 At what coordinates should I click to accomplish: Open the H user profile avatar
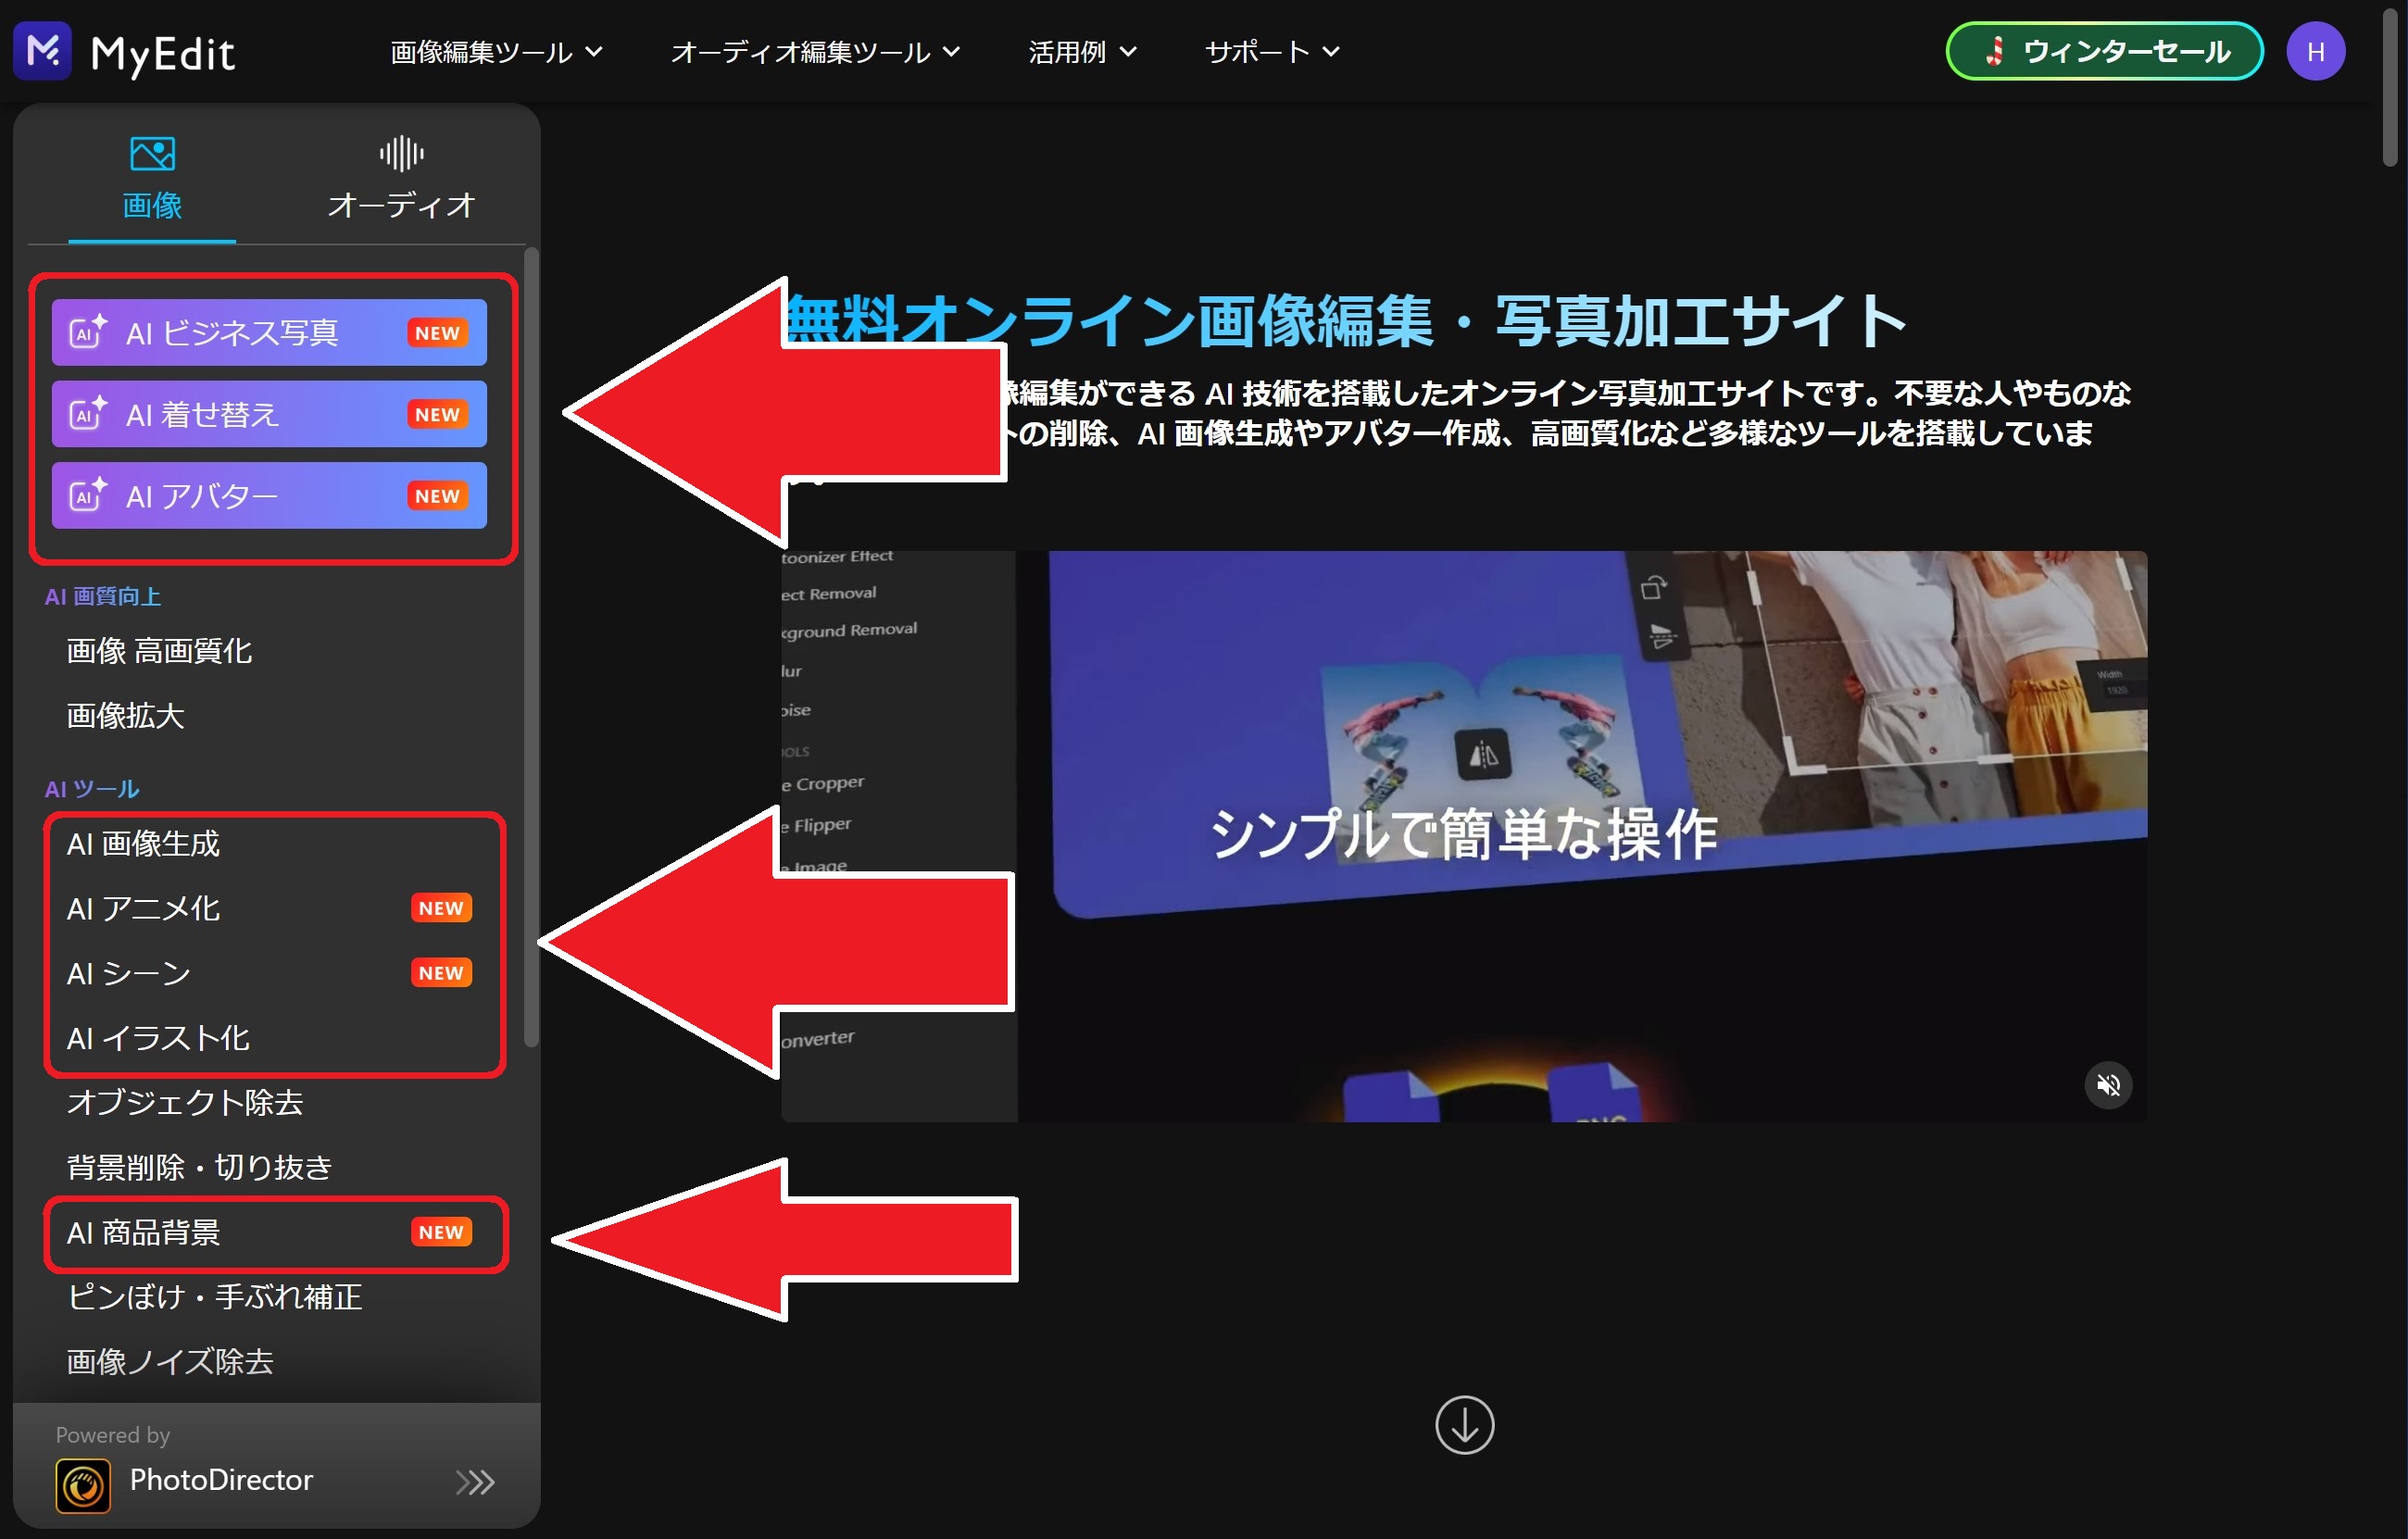[2314, 52]
